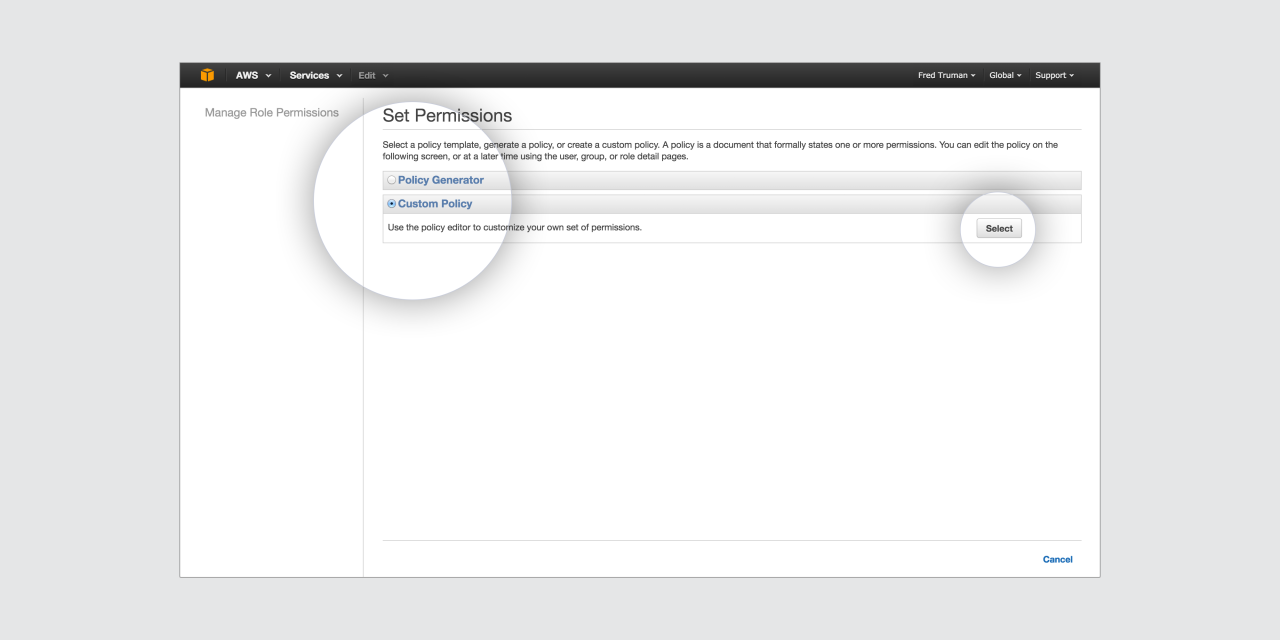Click the chevron arrow beside AWS

point(268,76)
